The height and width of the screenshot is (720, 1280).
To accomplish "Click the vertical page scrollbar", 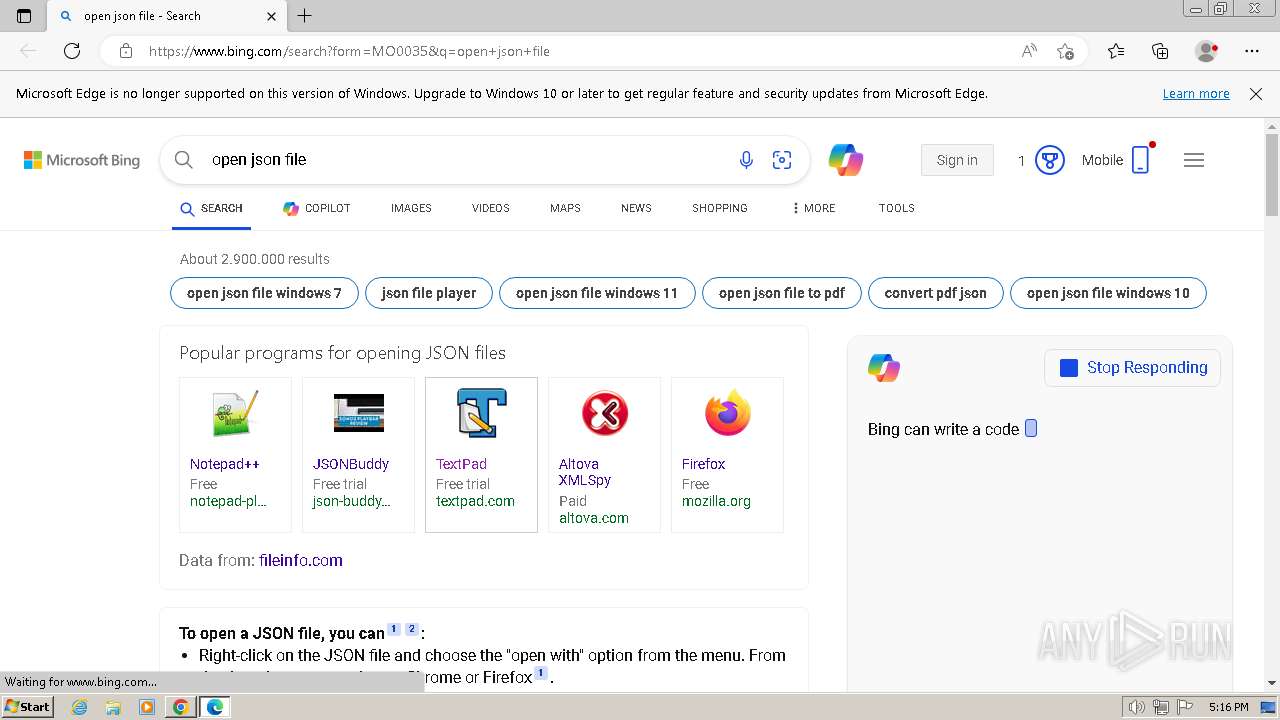I will [x=1272, y=175].
